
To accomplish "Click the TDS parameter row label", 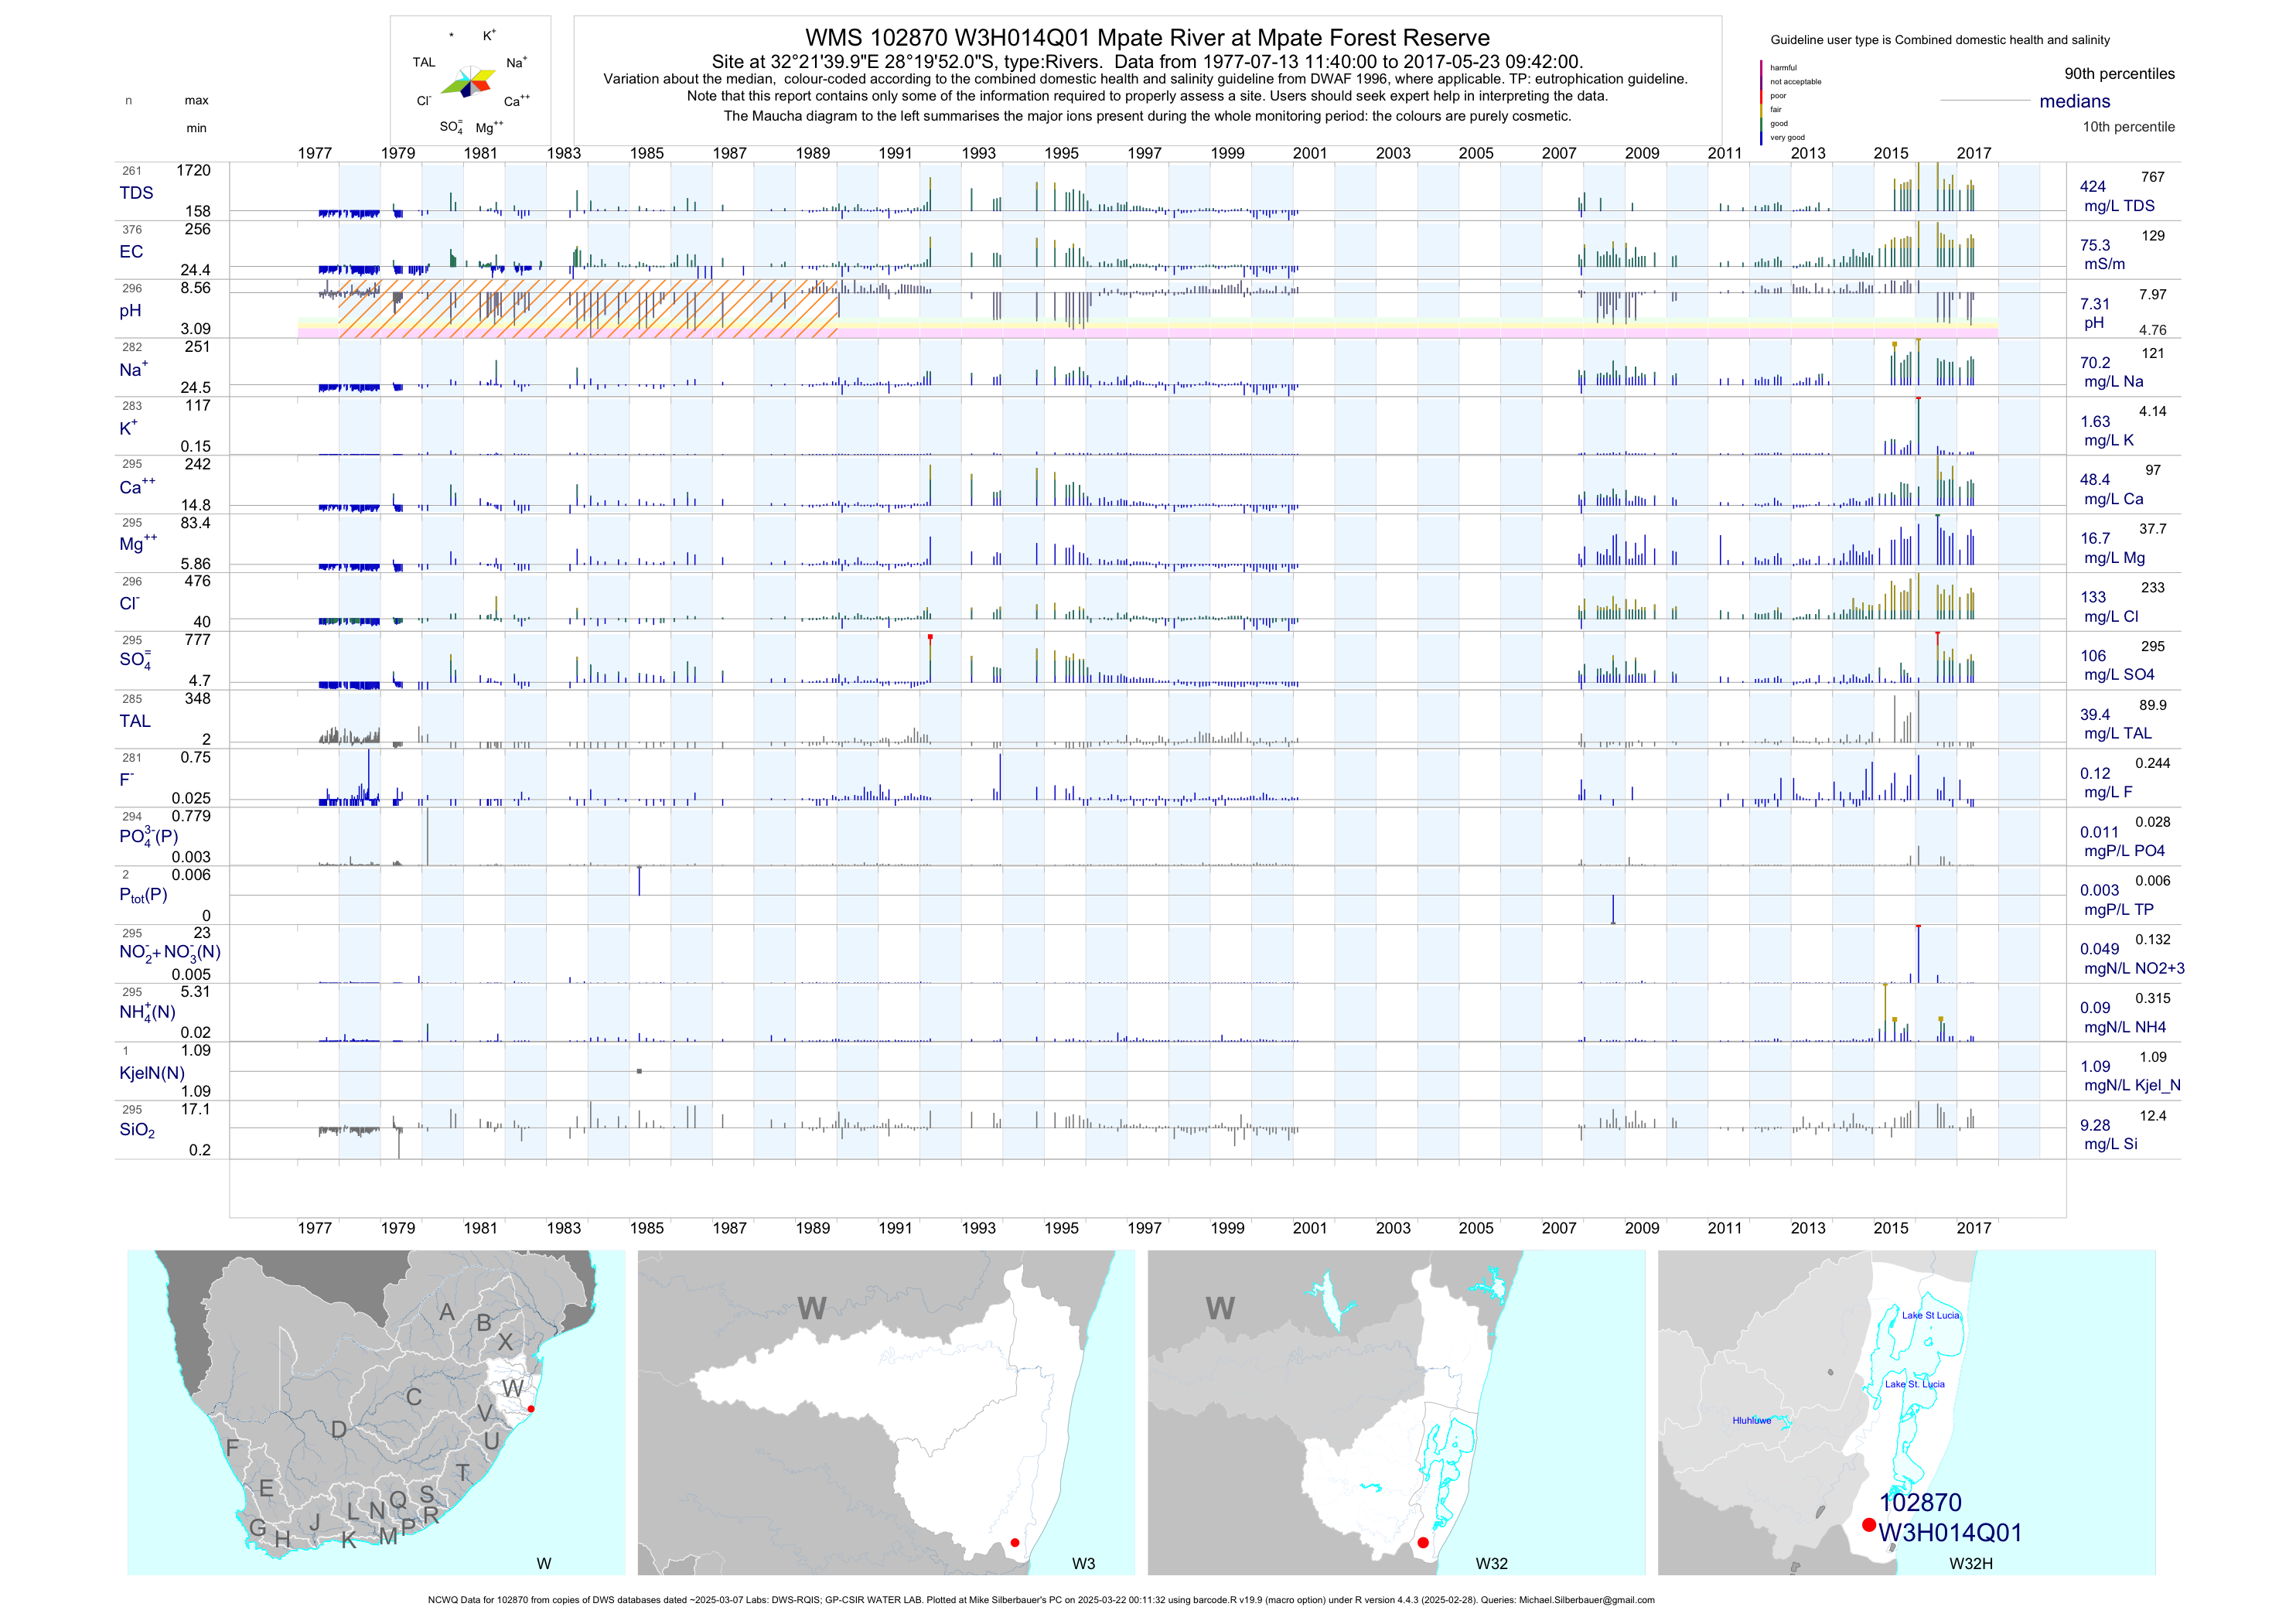I will (136, 193).
